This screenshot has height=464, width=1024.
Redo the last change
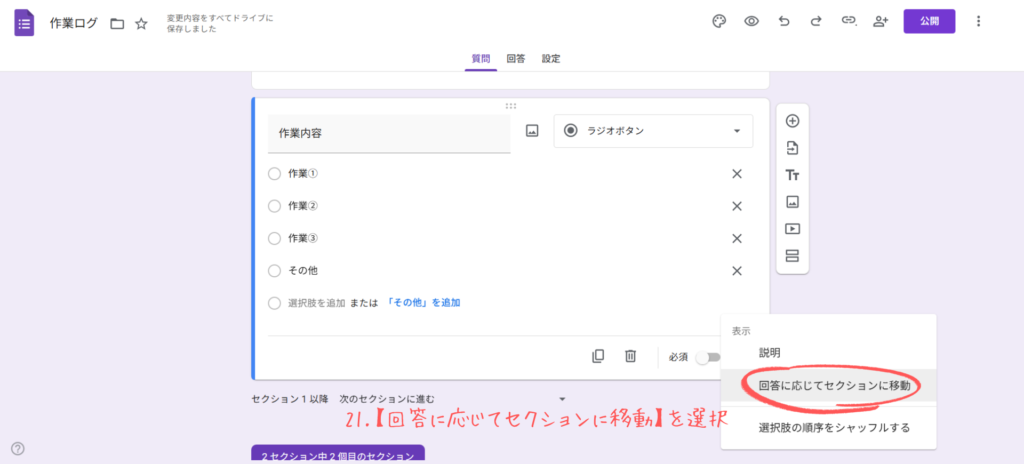[816, 21]
